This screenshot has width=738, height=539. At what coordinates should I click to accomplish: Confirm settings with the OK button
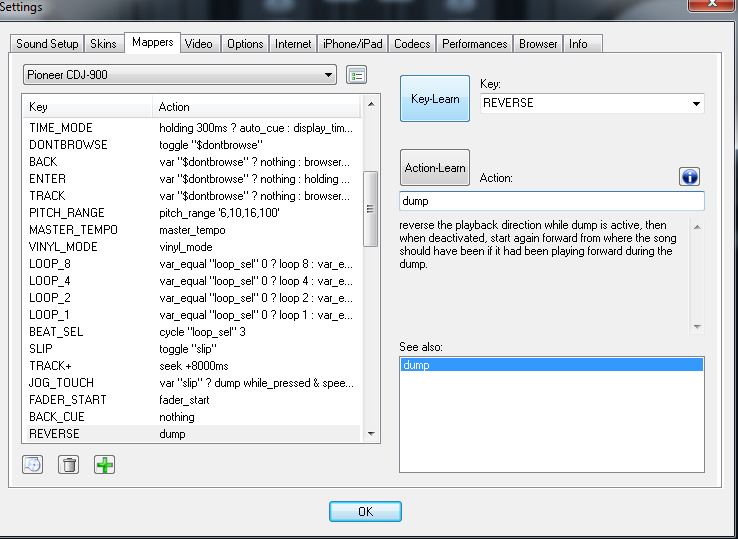pos(365,511)
